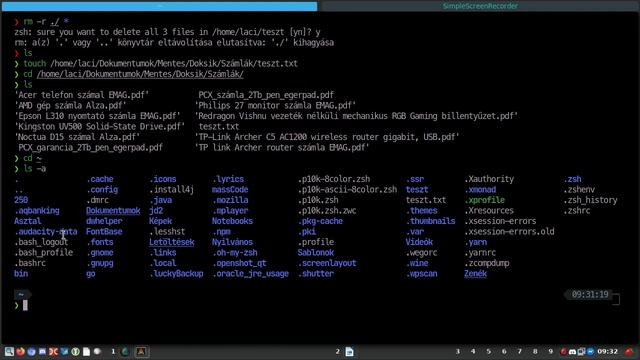Click the Notebooks directory name

point(232,221)
